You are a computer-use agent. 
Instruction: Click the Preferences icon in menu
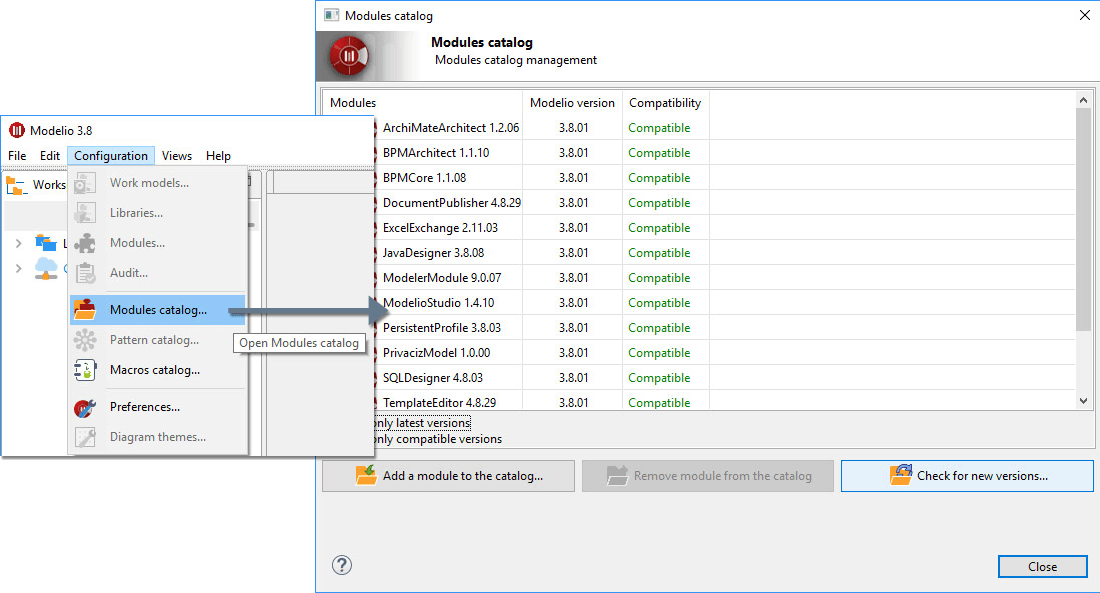[x=85, y=407]
